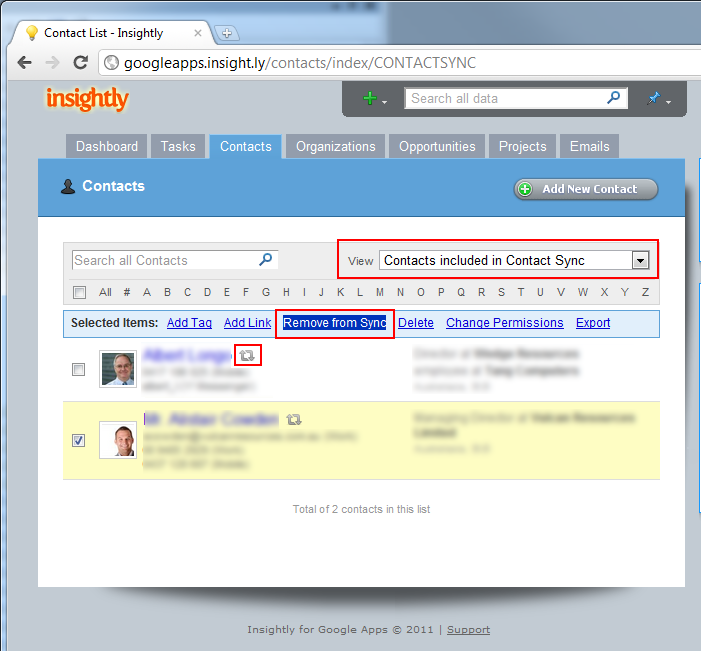The height and width of the screenshot is (651, 701).
Task: Click the browser forward arrow
Action: click(x=52, y=62)
